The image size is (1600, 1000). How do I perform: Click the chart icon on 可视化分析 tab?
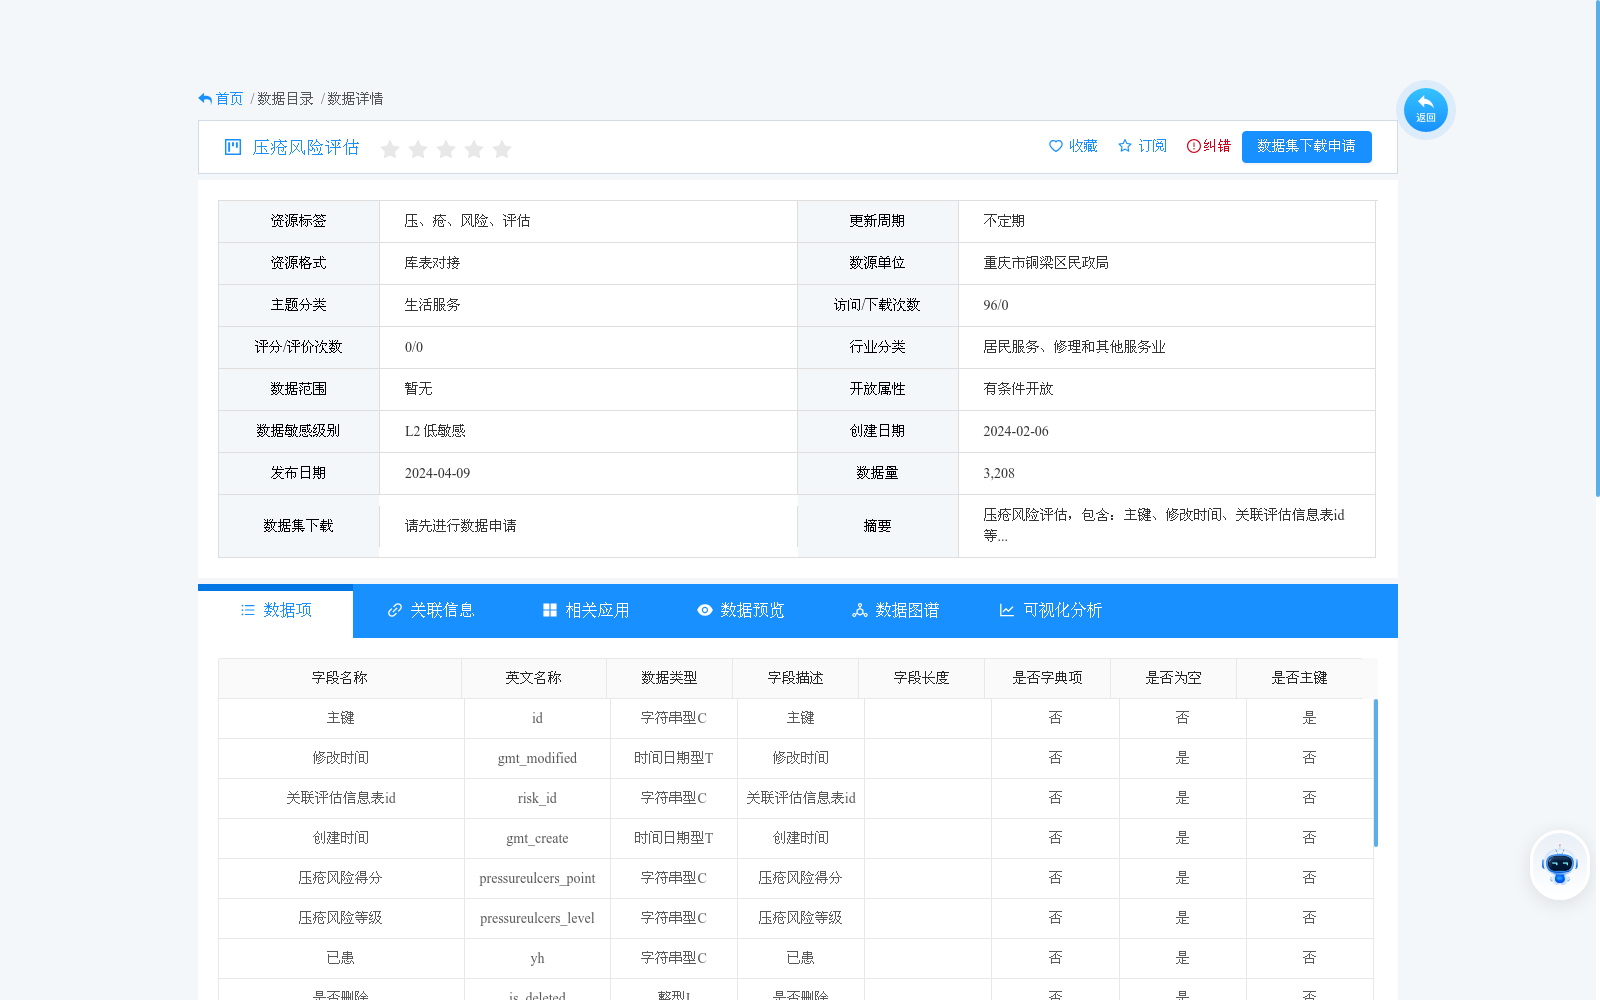[1007, 610]
